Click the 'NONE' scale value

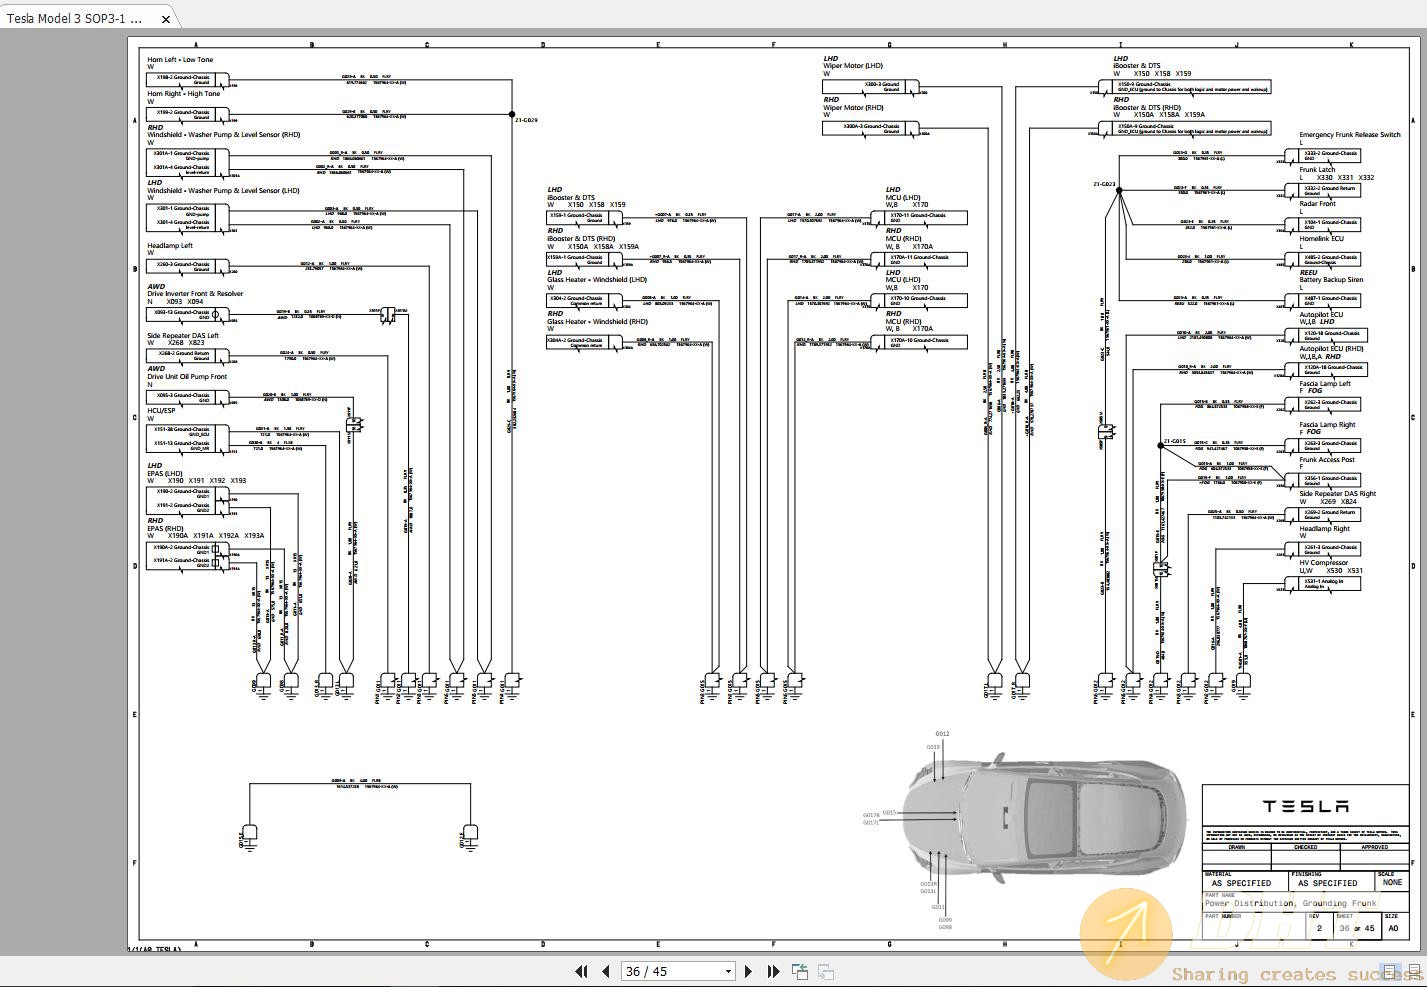pos(1392,883)
